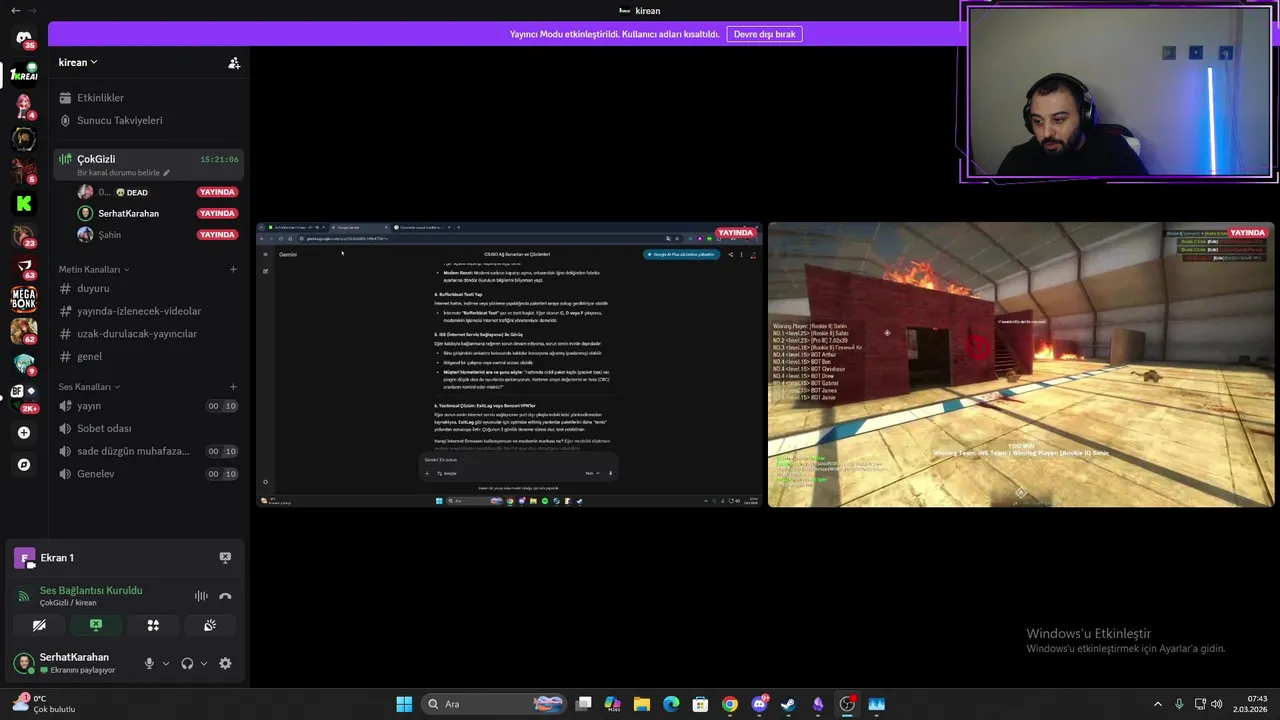Image resolution: width=1280 pixels, height=720 pixels.
Task: Open Windows Start menu
Action: click(x=404, y=704)
